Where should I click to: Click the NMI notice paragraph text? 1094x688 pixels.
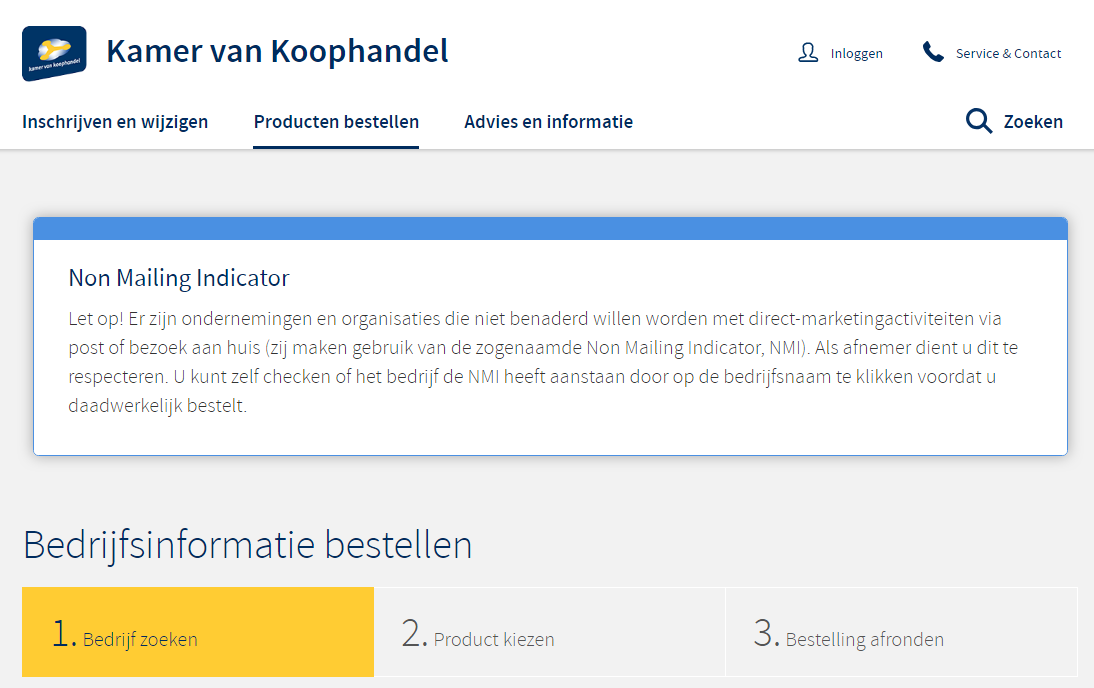coord(535,363)
